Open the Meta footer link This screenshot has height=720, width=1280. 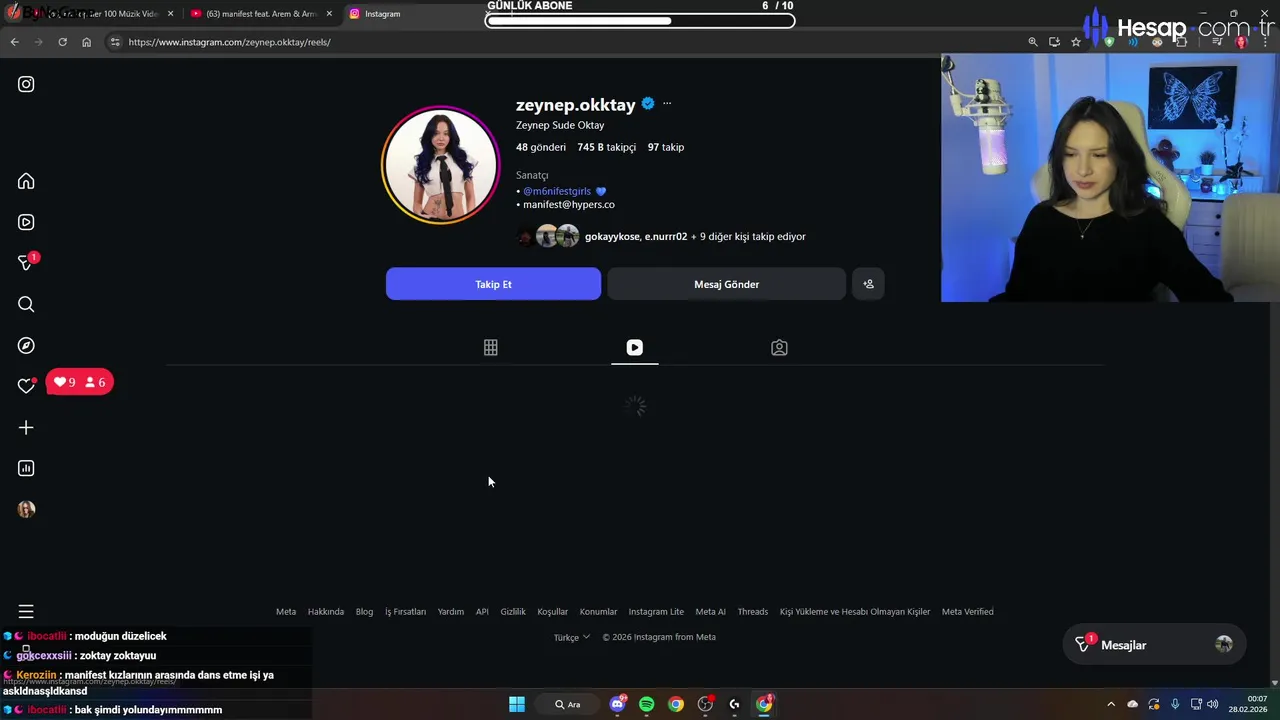point(286,612)
